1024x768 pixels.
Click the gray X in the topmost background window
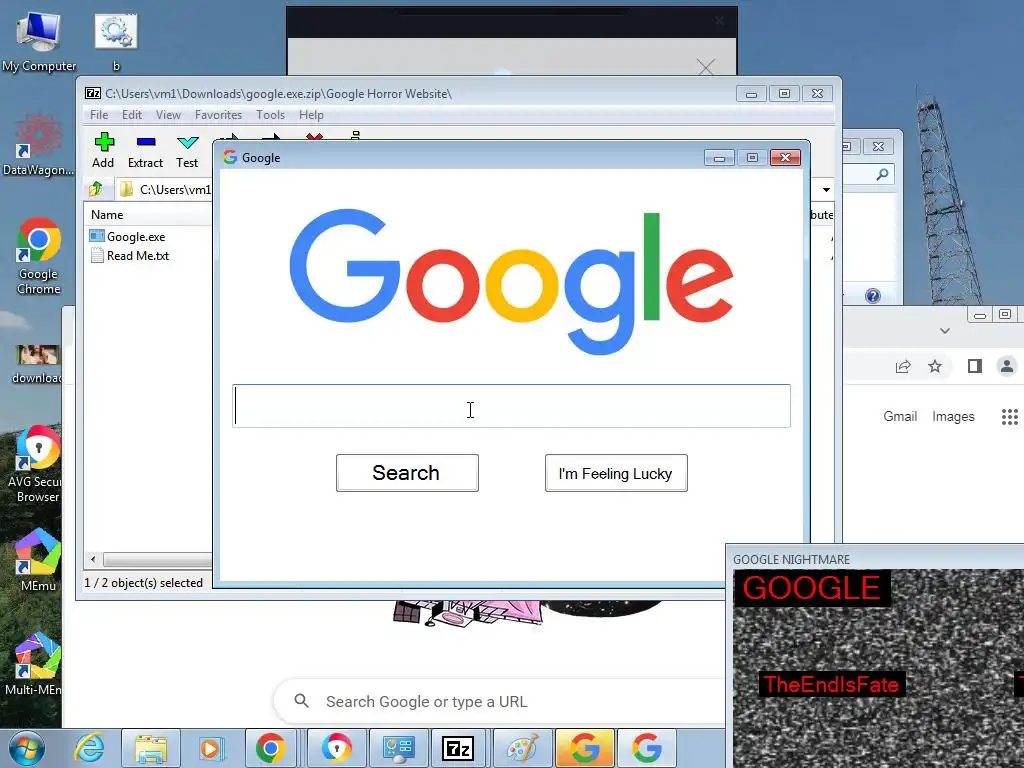point(705,67)
